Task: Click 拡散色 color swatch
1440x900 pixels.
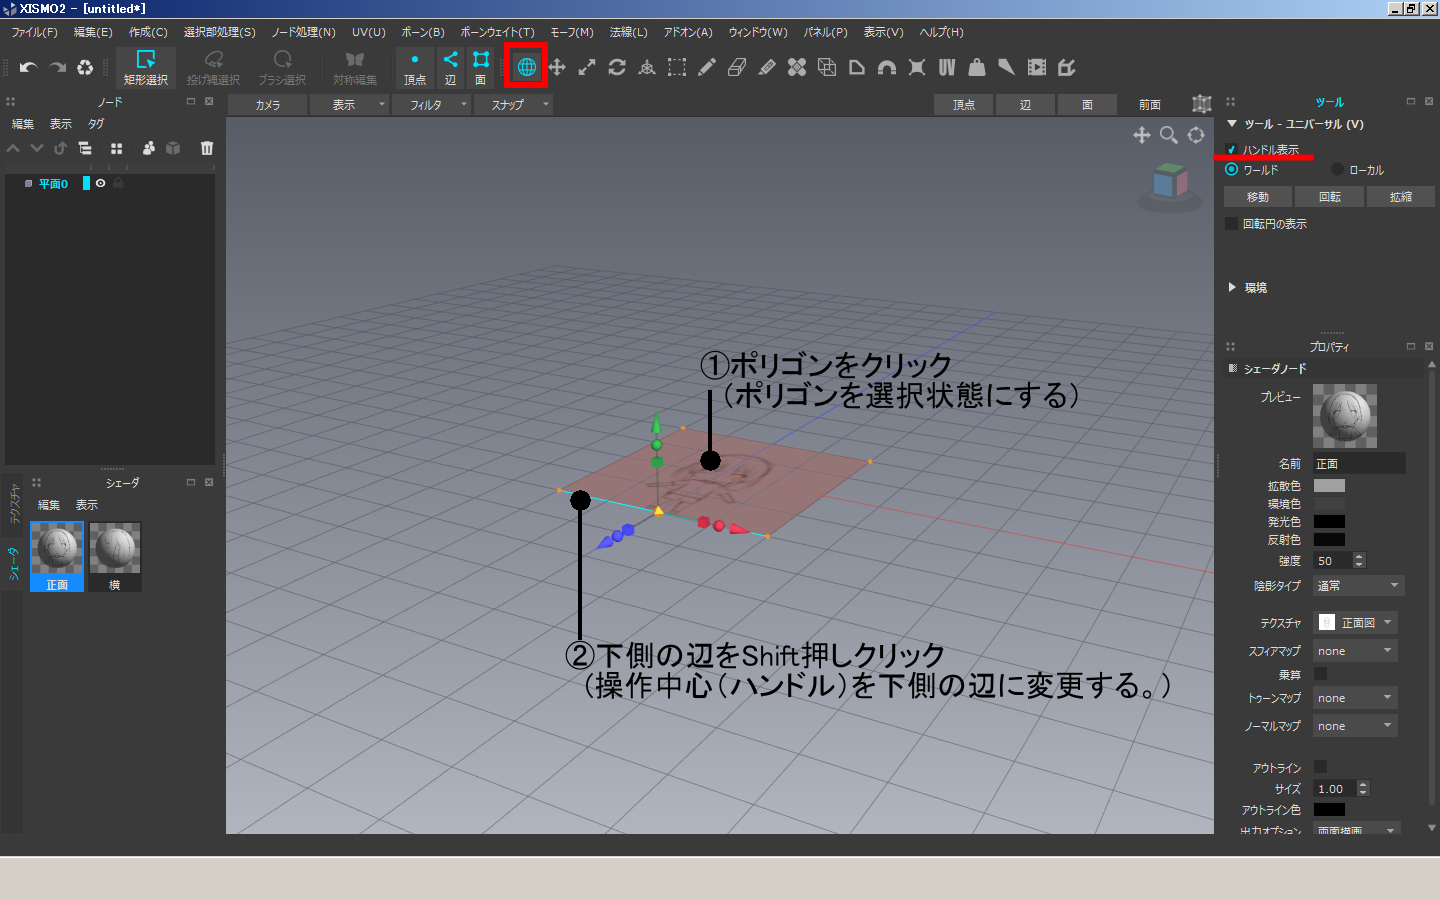Action: [1329, 485]
